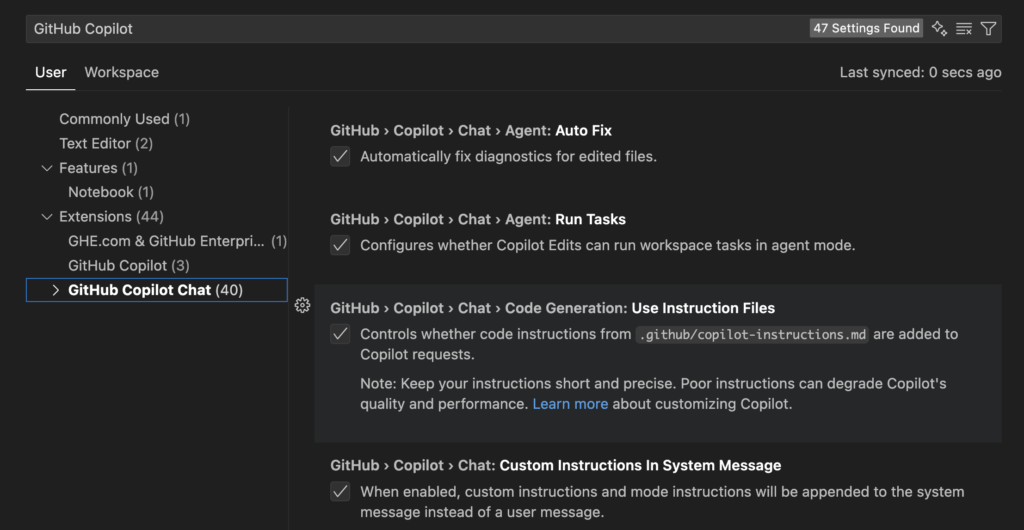Switch to the Workspace settings tab
The image size is (1024, 530).
point(121,72)
